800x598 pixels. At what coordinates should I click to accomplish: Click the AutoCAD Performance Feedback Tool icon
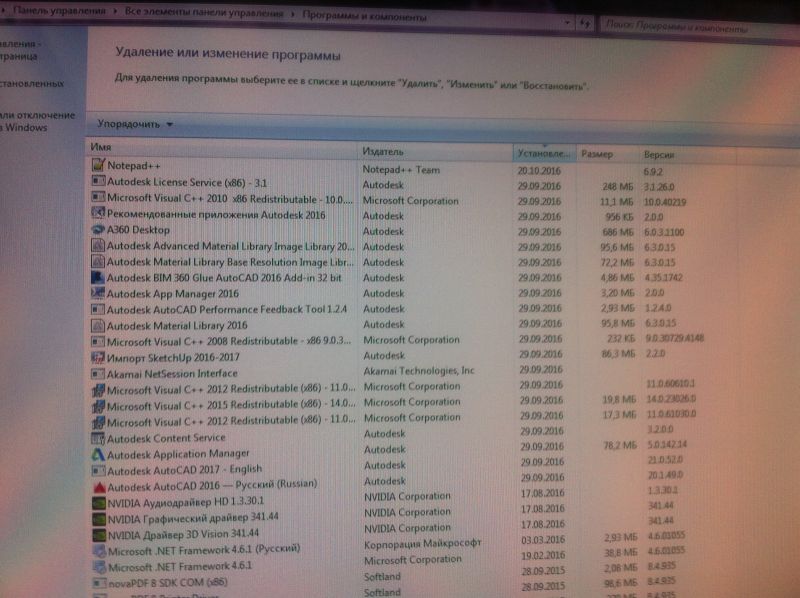tap(98, 309)
